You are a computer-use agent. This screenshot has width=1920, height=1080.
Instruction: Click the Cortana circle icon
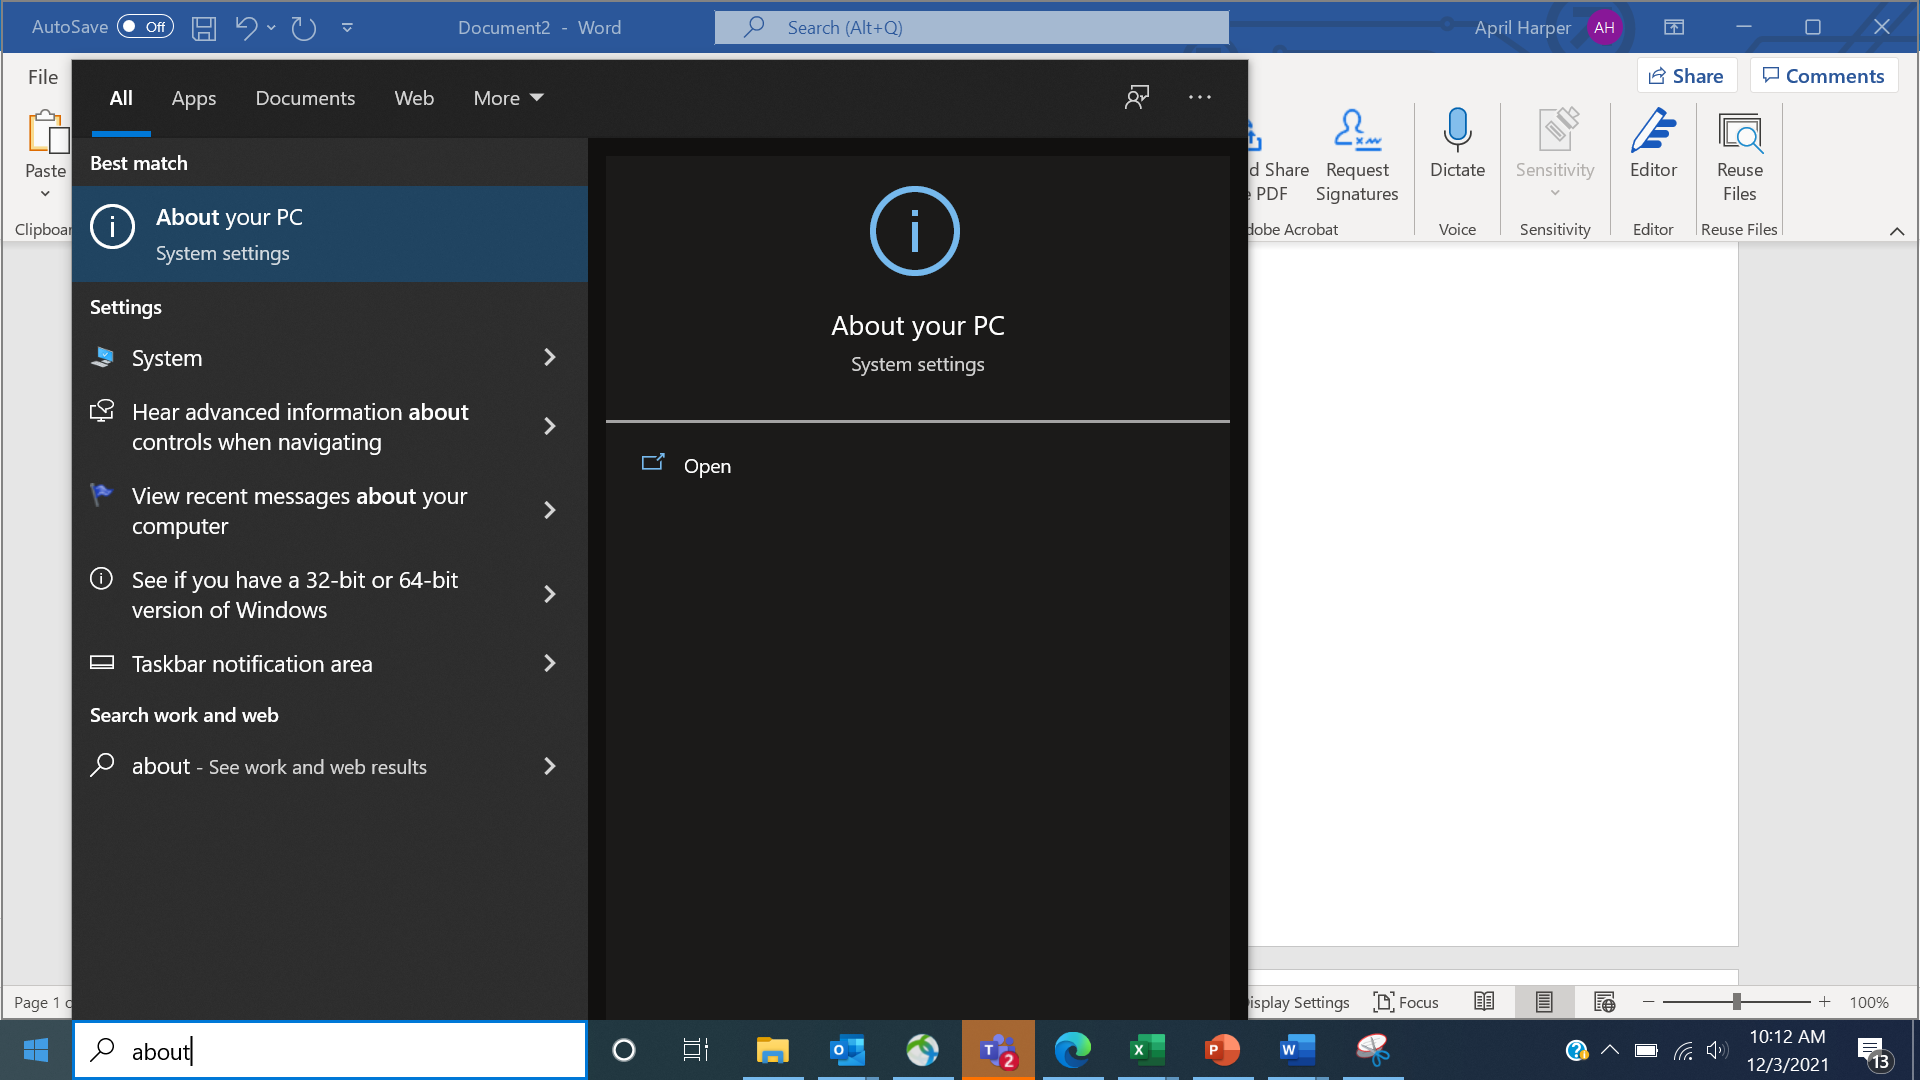[x=623, y=1050]
